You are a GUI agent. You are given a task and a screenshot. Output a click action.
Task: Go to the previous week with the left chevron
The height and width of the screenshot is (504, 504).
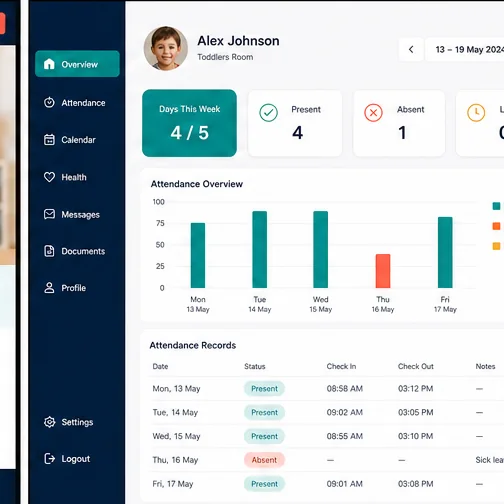point(411,50)
